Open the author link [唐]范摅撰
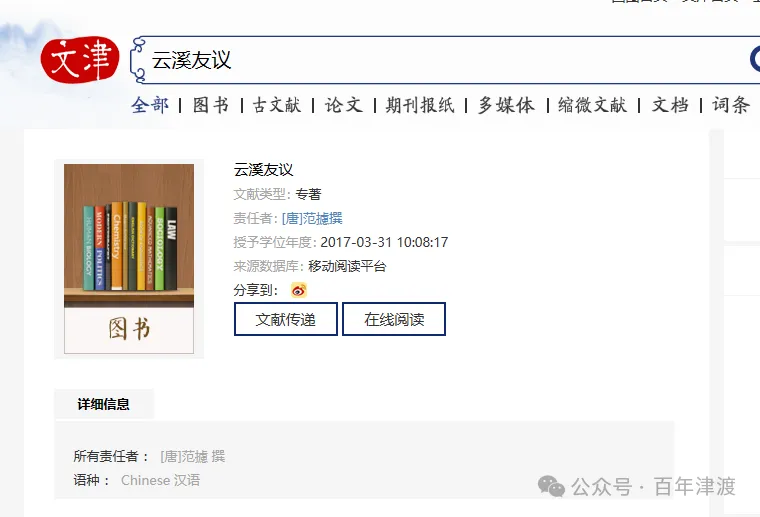 point(312,219)
